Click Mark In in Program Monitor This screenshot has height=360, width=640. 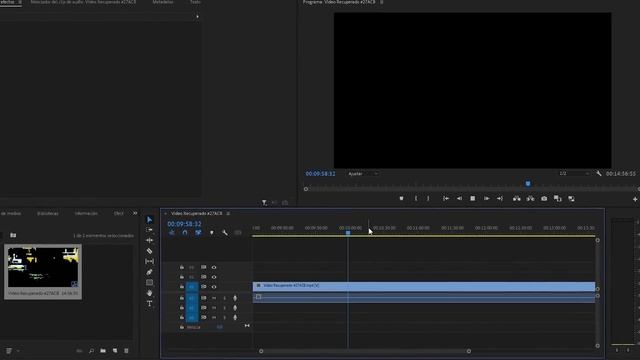(x=416, y=199)
